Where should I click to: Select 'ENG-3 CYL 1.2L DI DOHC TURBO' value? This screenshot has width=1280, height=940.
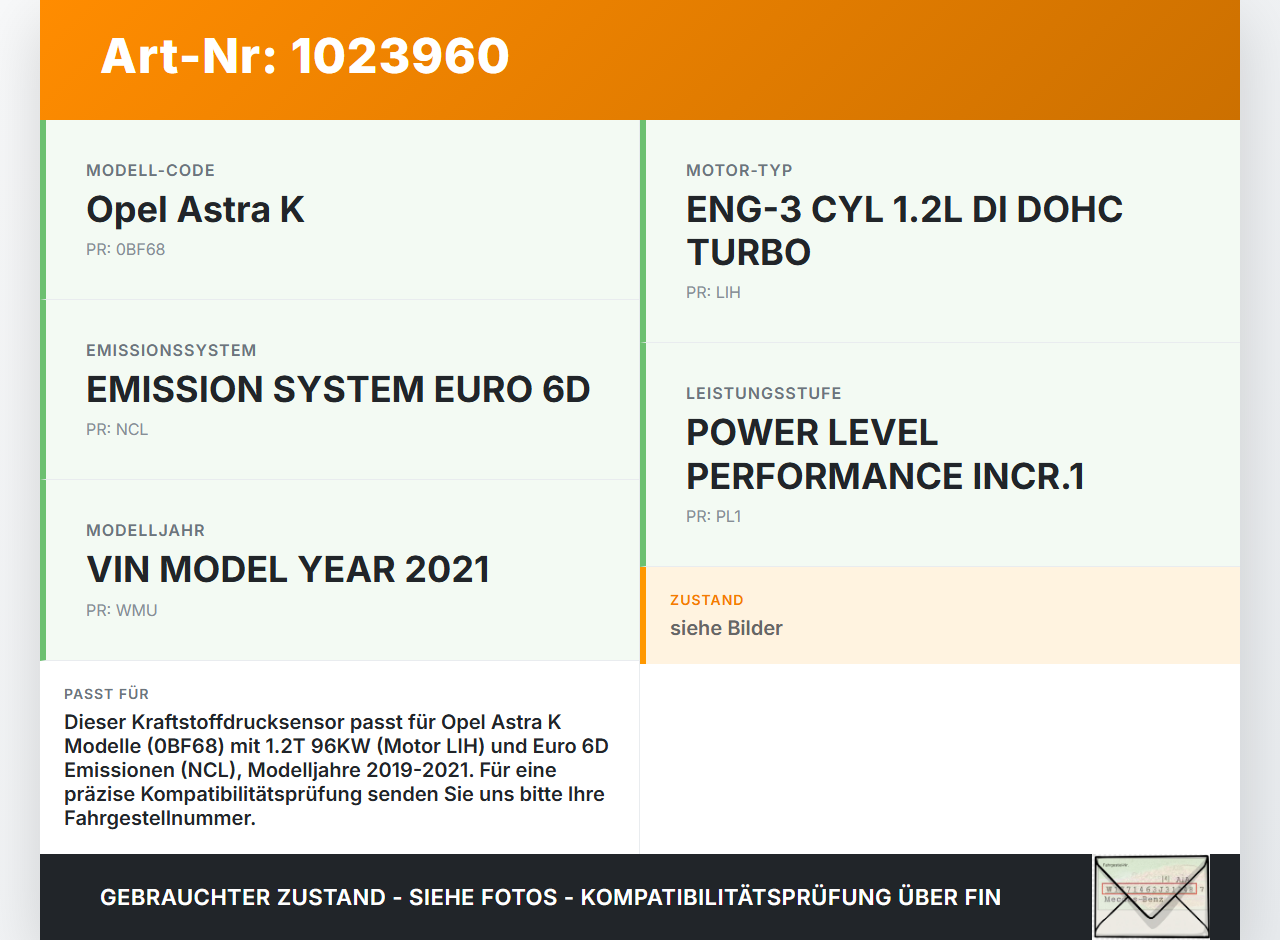[904, 231]
